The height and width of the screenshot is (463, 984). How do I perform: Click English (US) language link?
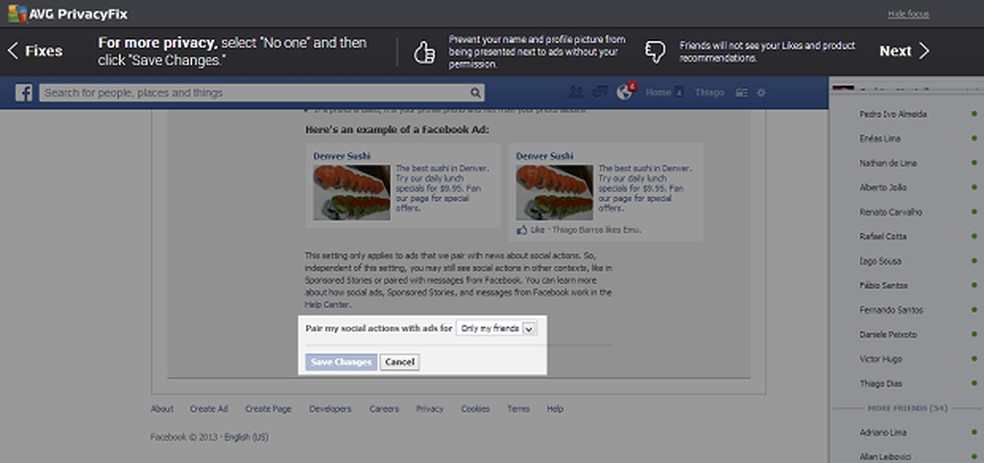click(247, 437)
